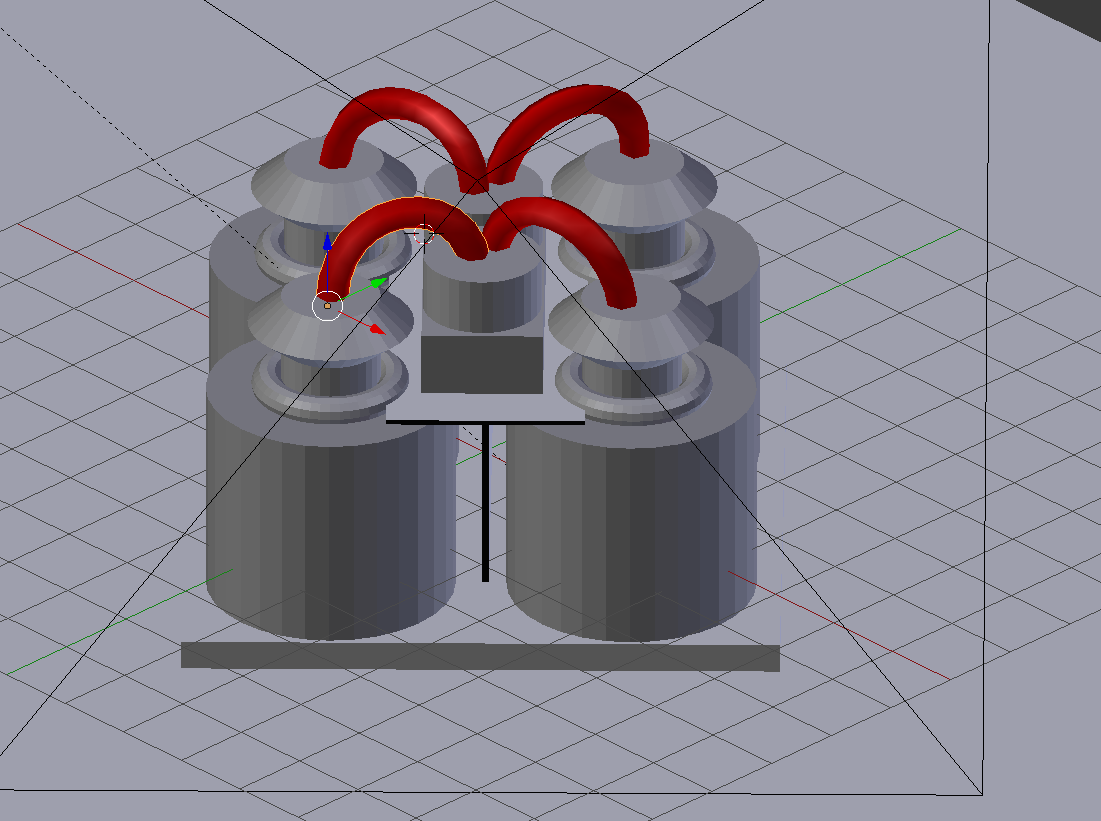Click the 3D cursor crosshair
Image resolution: width=1101 pixels, height=821 pixels.
click(x=424, y=235)
